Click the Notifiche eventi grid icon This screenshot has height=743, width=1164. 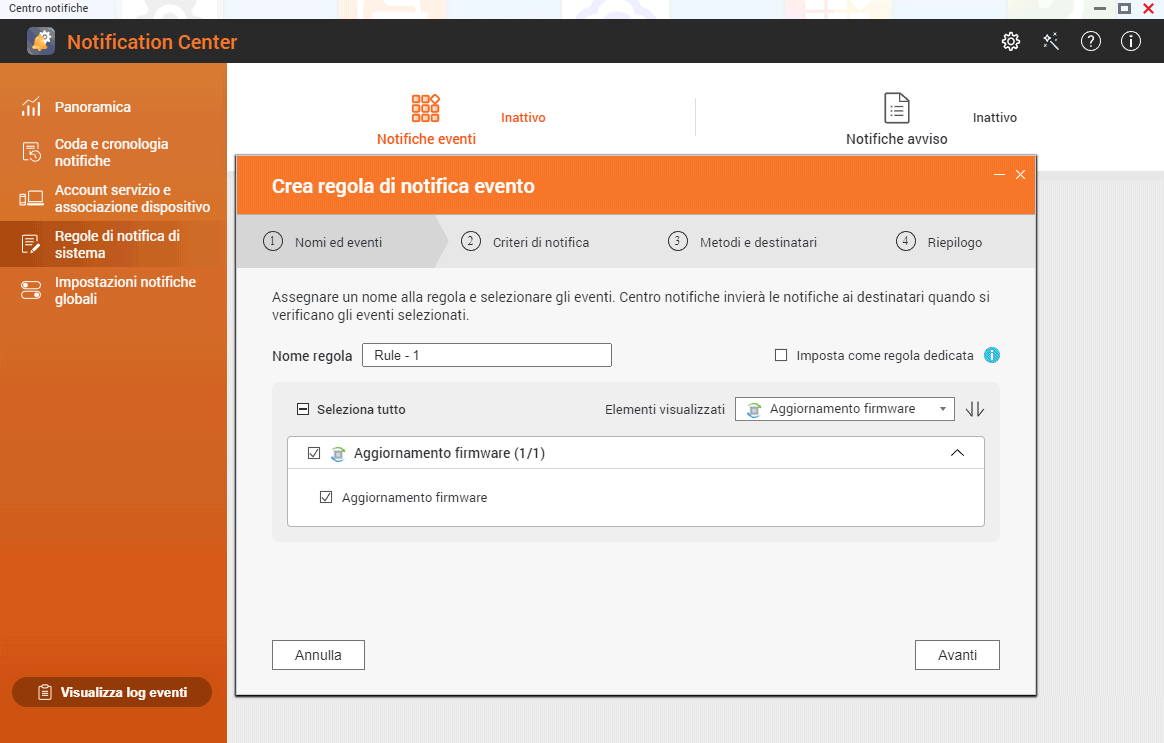click(425, 108)
